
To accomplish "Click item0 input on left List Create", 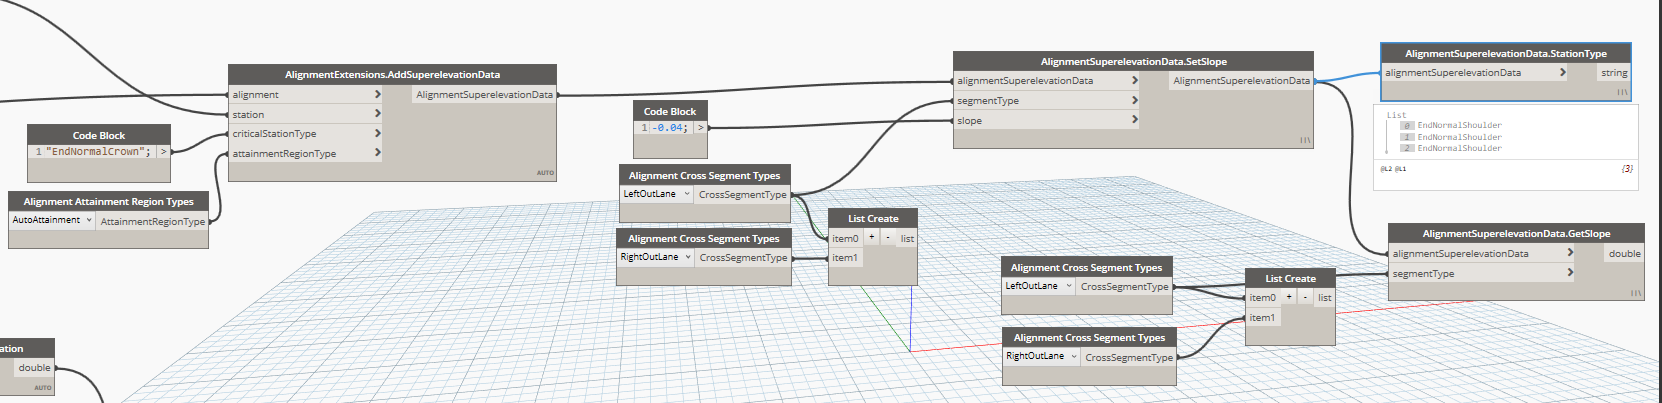I will (845, 238).
